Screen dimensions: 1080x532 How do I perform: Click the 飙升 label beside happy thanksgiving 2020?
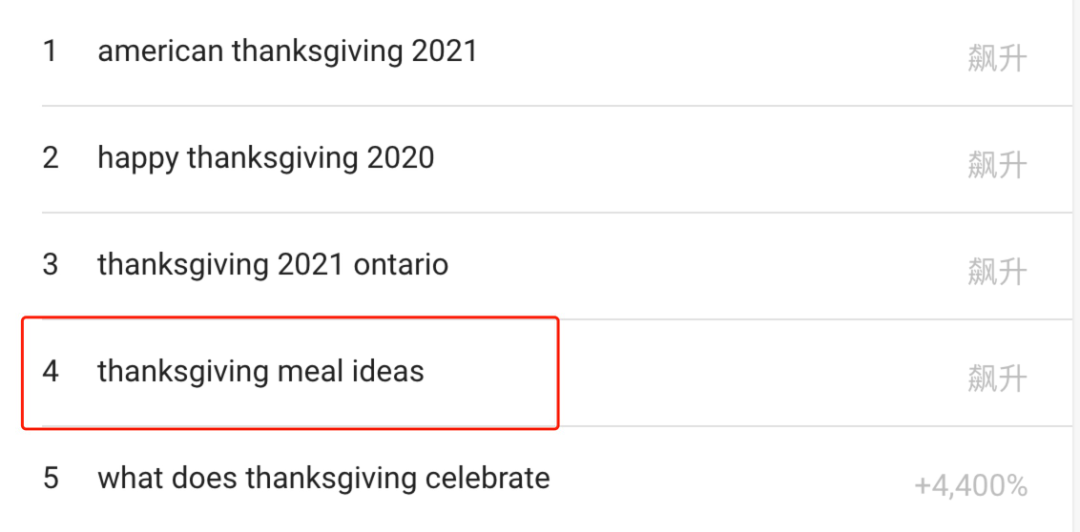(x=997, y=165)
